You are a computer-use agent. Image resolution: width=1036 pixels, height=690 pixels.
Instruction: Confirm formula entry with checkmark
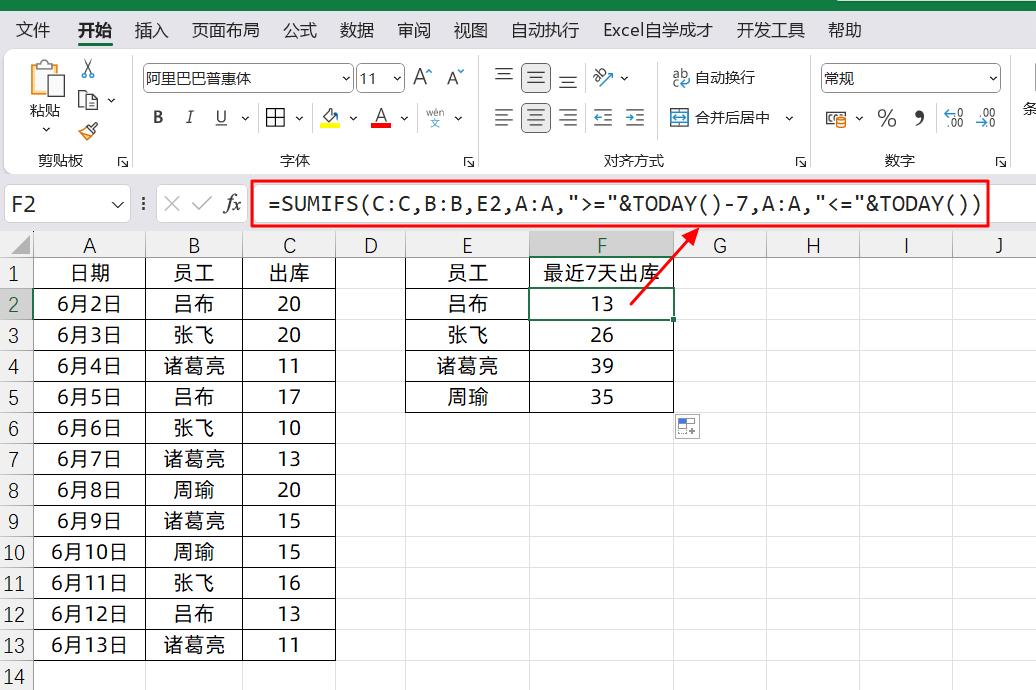[202, 204]
